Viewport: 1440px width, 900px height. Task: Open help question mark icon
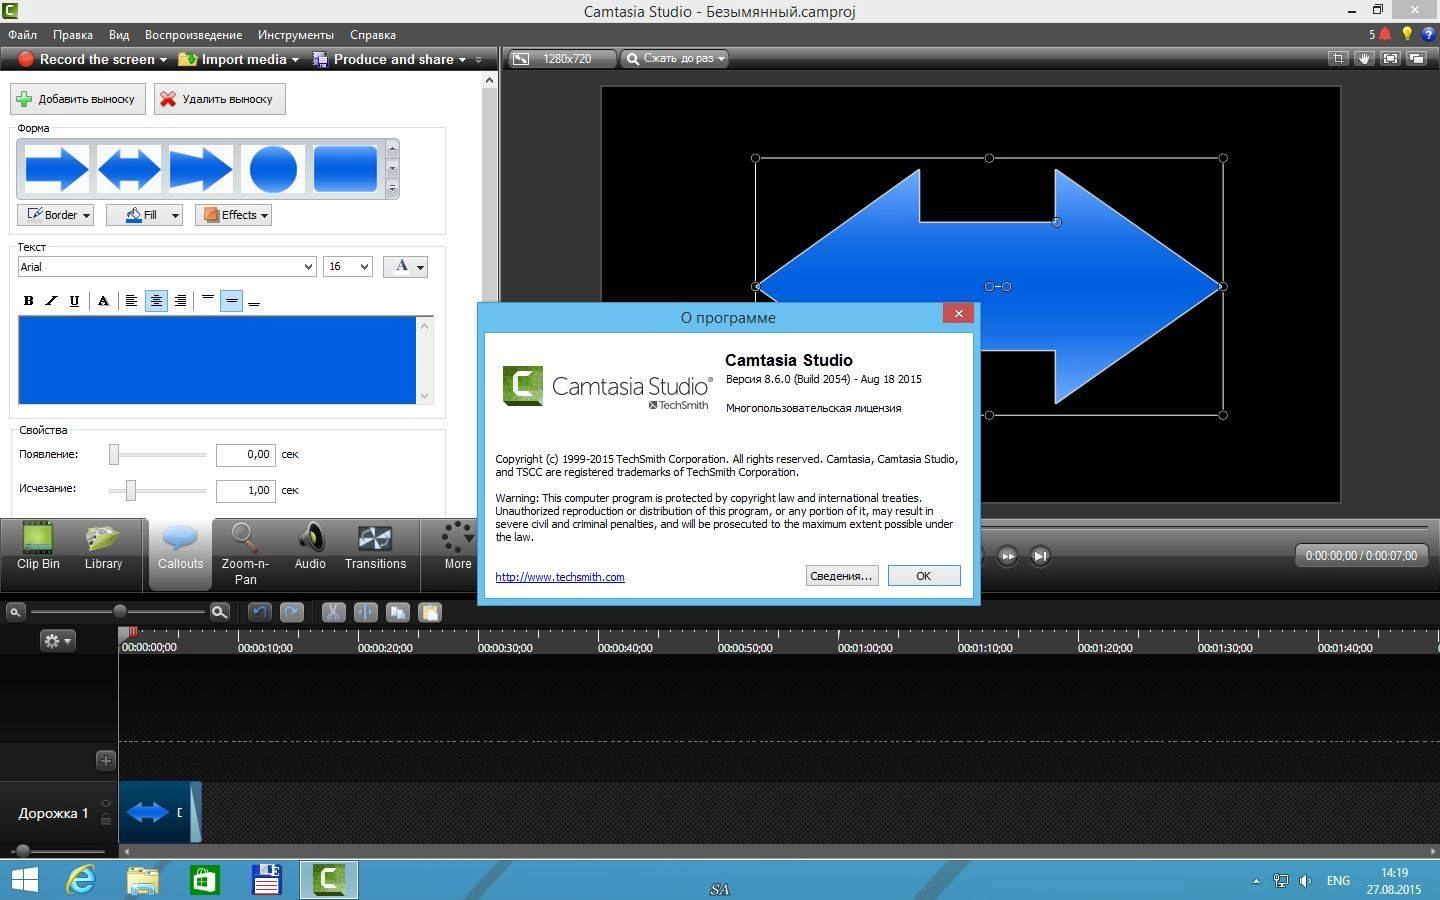tap(1429, 34)
